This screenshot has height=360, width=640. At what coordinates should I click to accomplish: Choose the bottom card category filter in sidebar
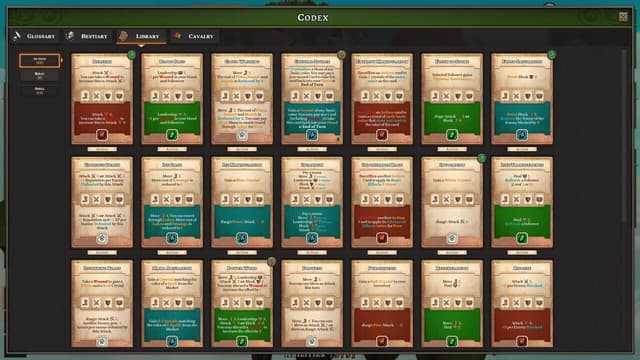40,90
